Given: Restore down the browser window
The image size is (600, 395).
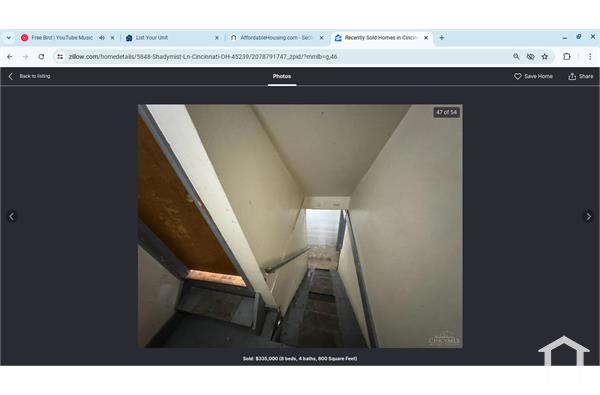Looking at the screenshot, I should [x=579, y=37].
